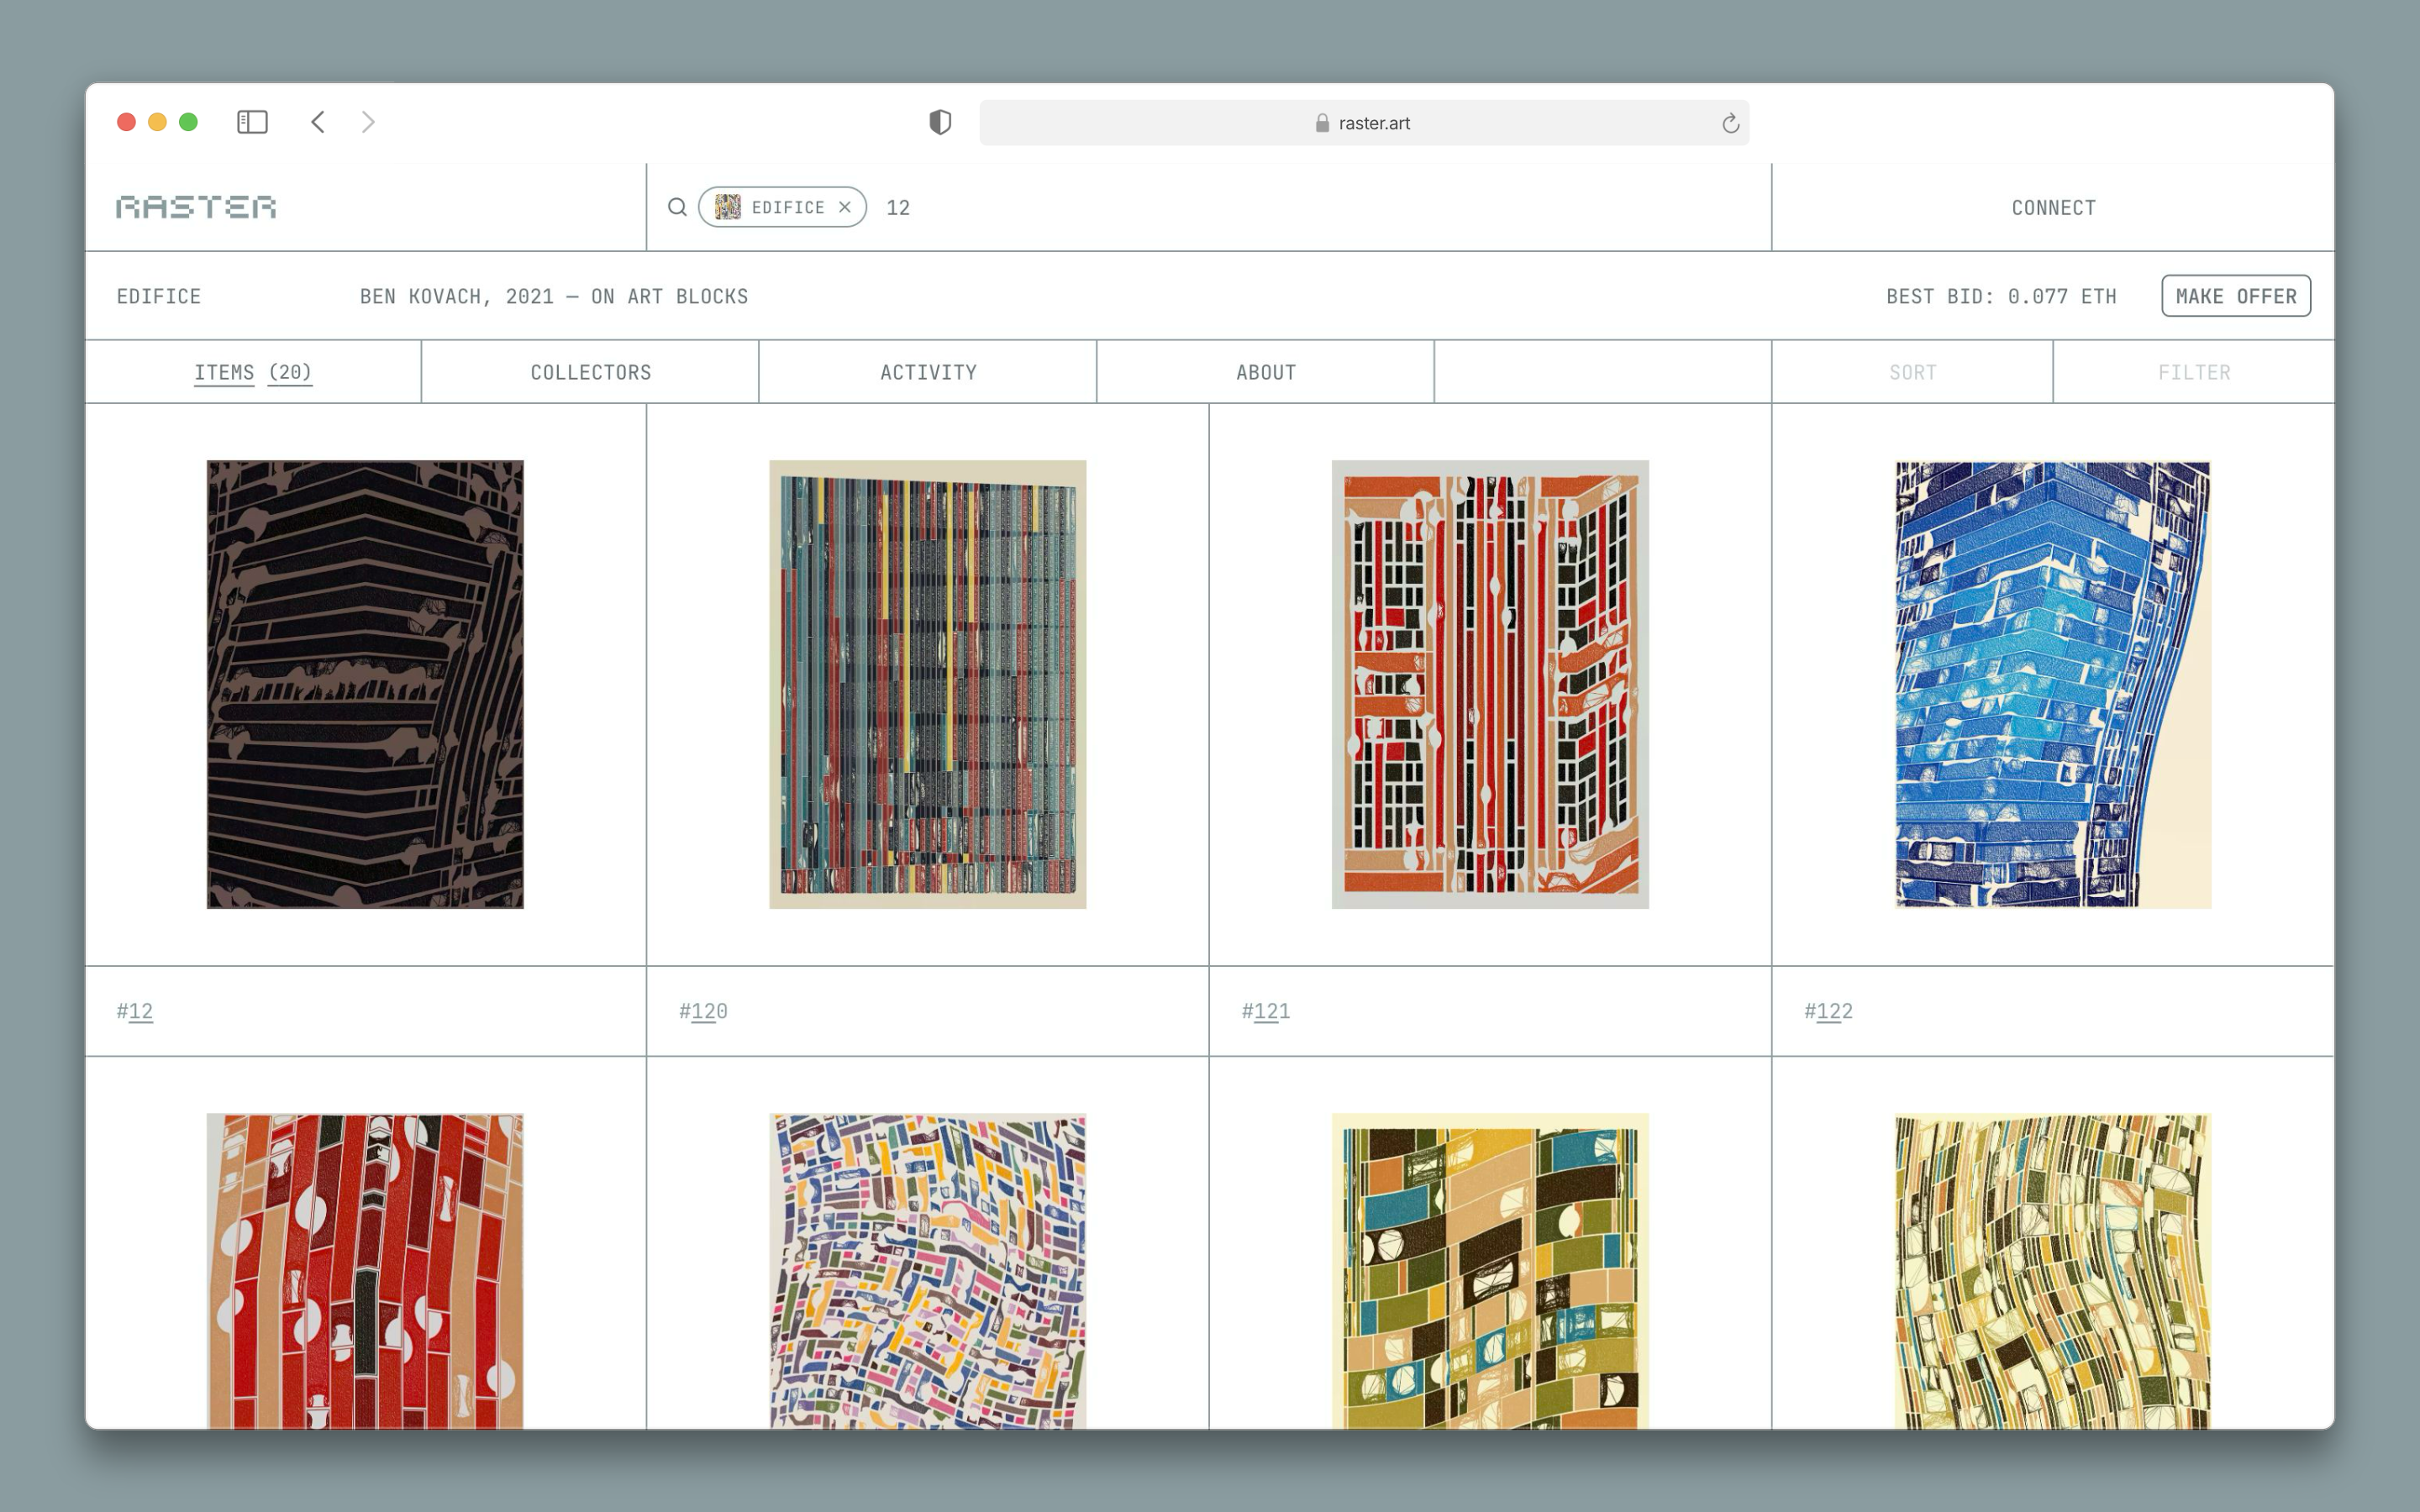Go forward with the right arrow

(x=368, y=122)
